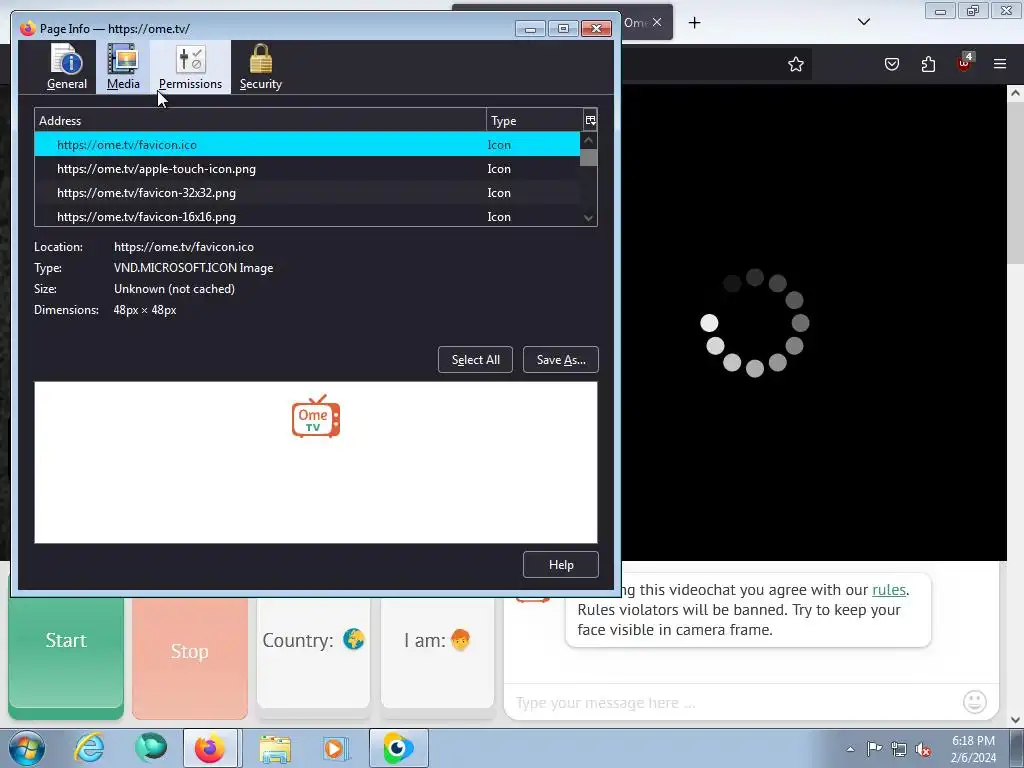
Task: Open the network tray icon
Action: click(899, 749)
